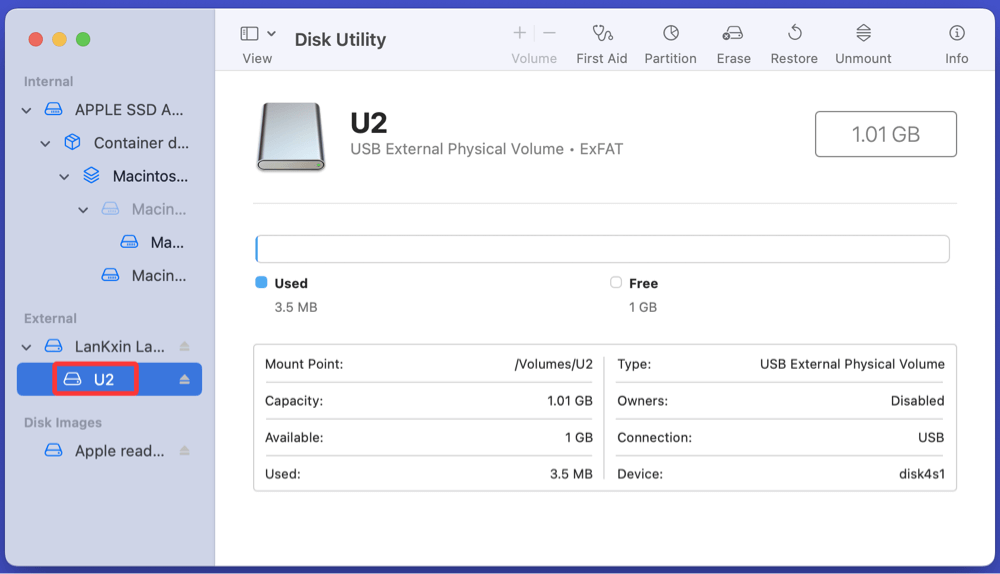Select the APPLE SSD internal disk
1000x574 pixels.
pyautogui.click(x=128, y=110)
